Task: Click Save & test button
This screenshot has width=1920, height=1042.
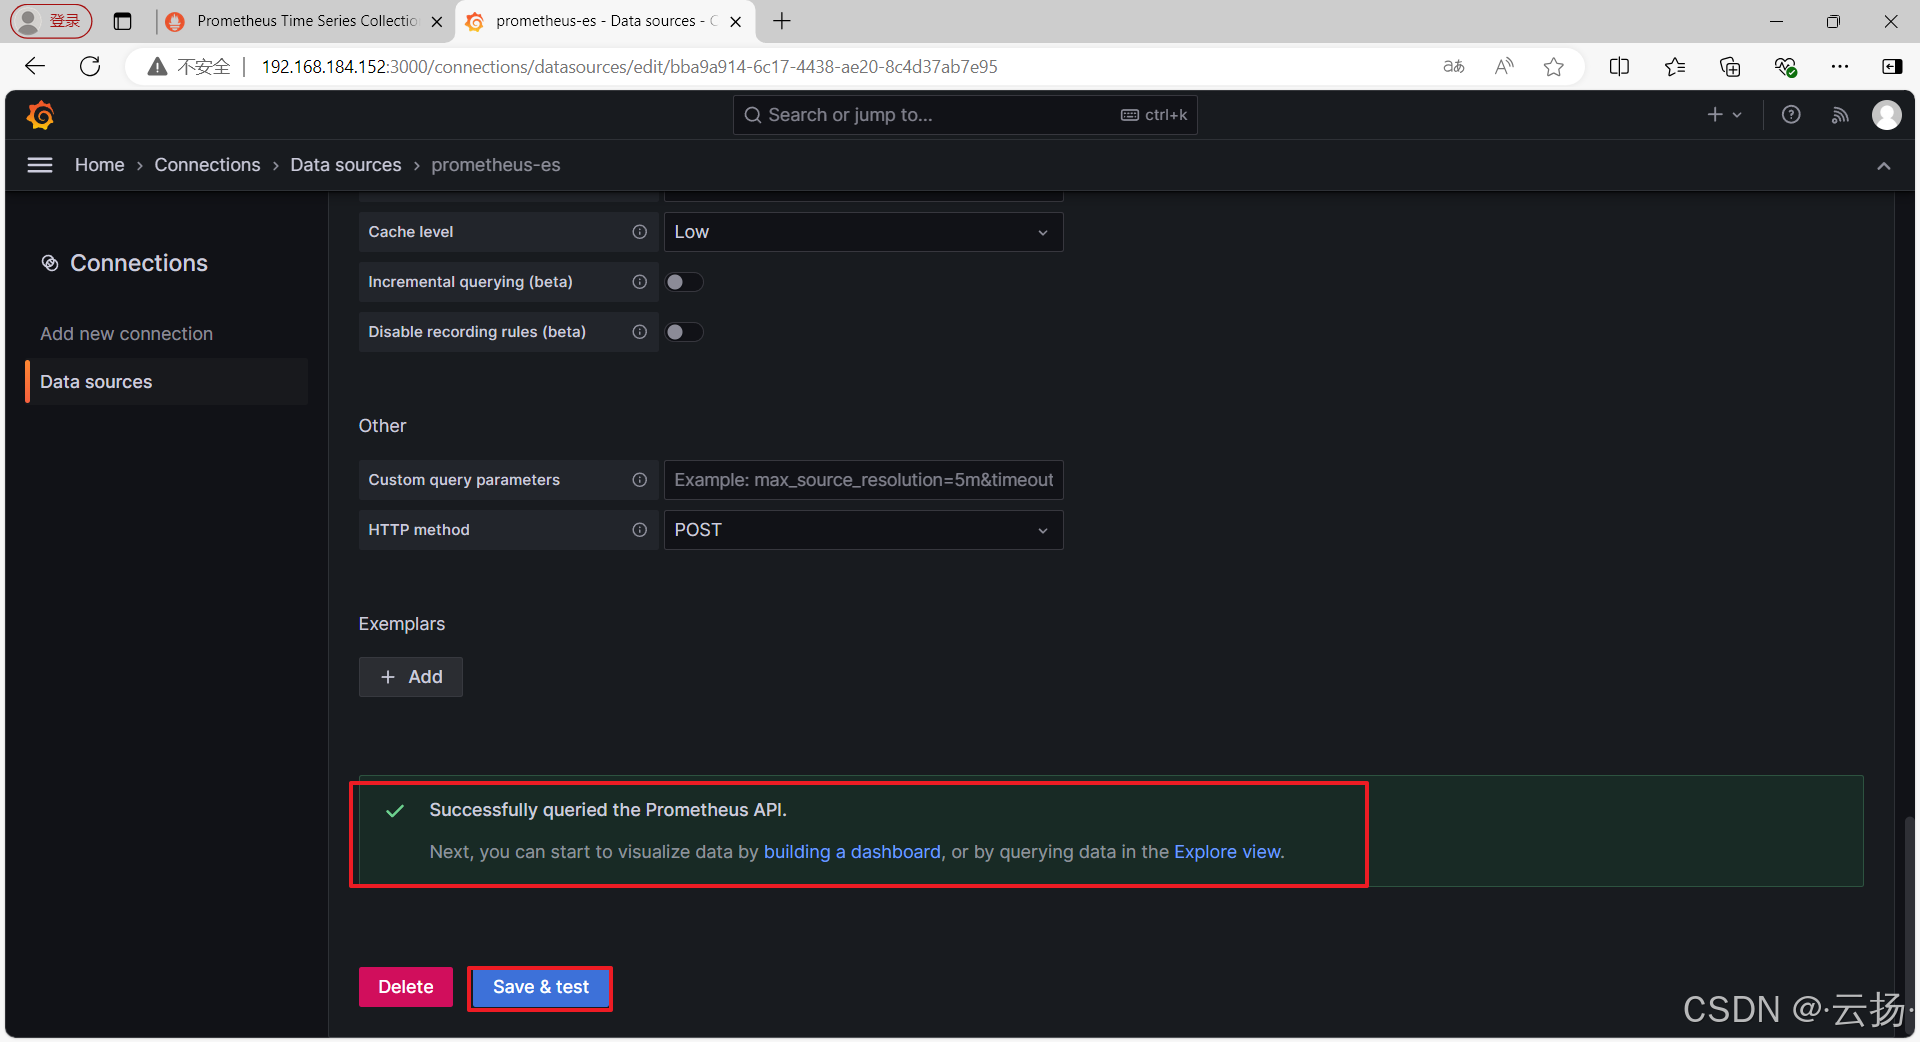Action: [540, 987]
